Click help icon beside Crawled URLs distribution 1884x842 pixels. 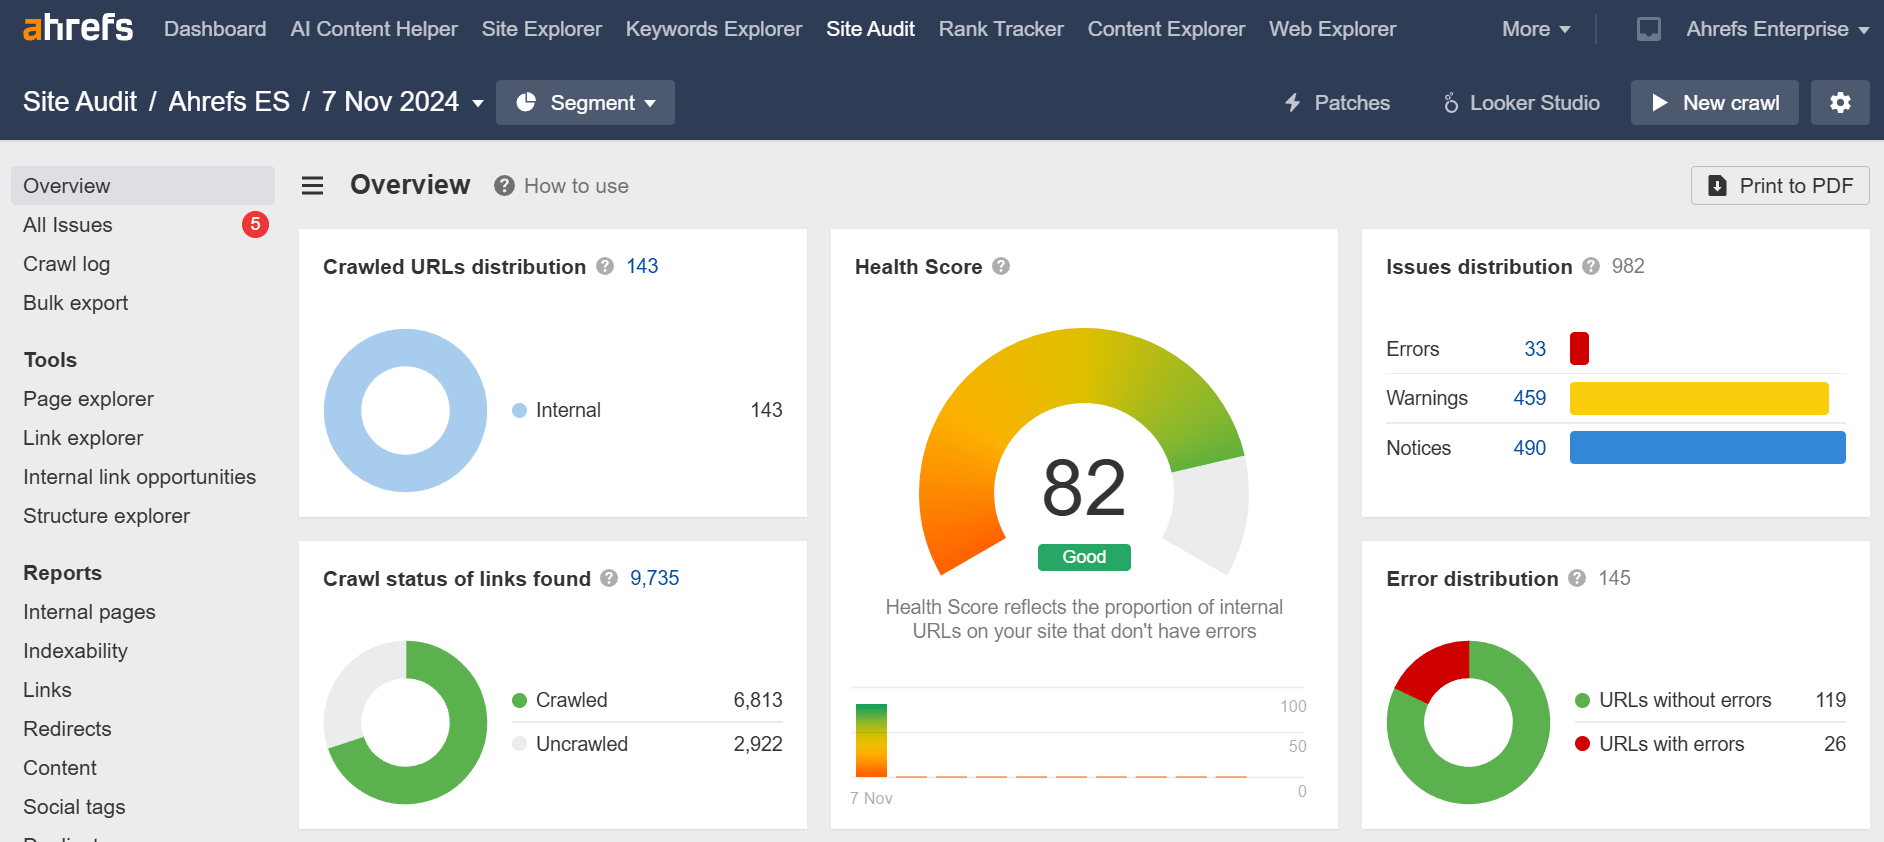[x=605, y=266]
